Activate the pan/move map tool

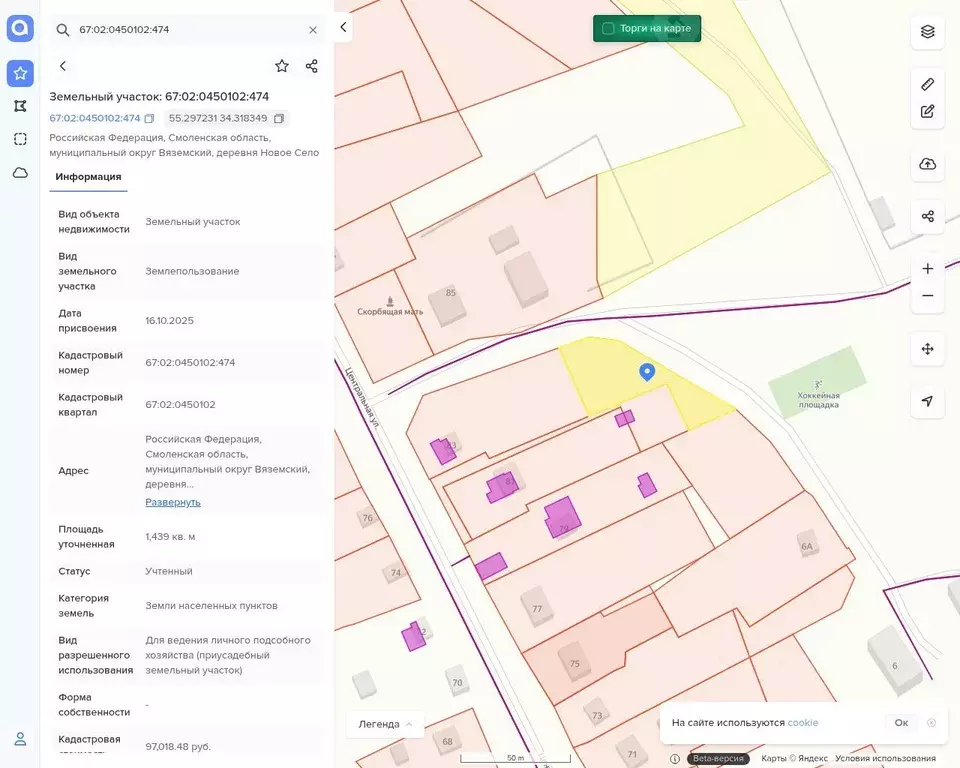[928, 348]
